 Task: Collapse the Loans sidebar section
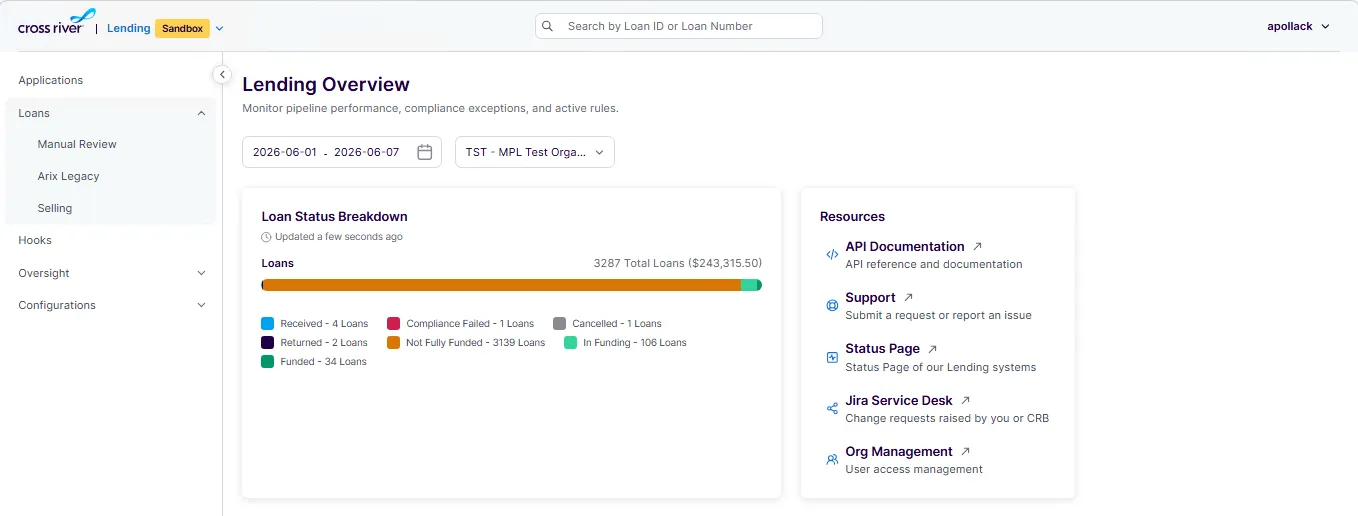[201, 113]
